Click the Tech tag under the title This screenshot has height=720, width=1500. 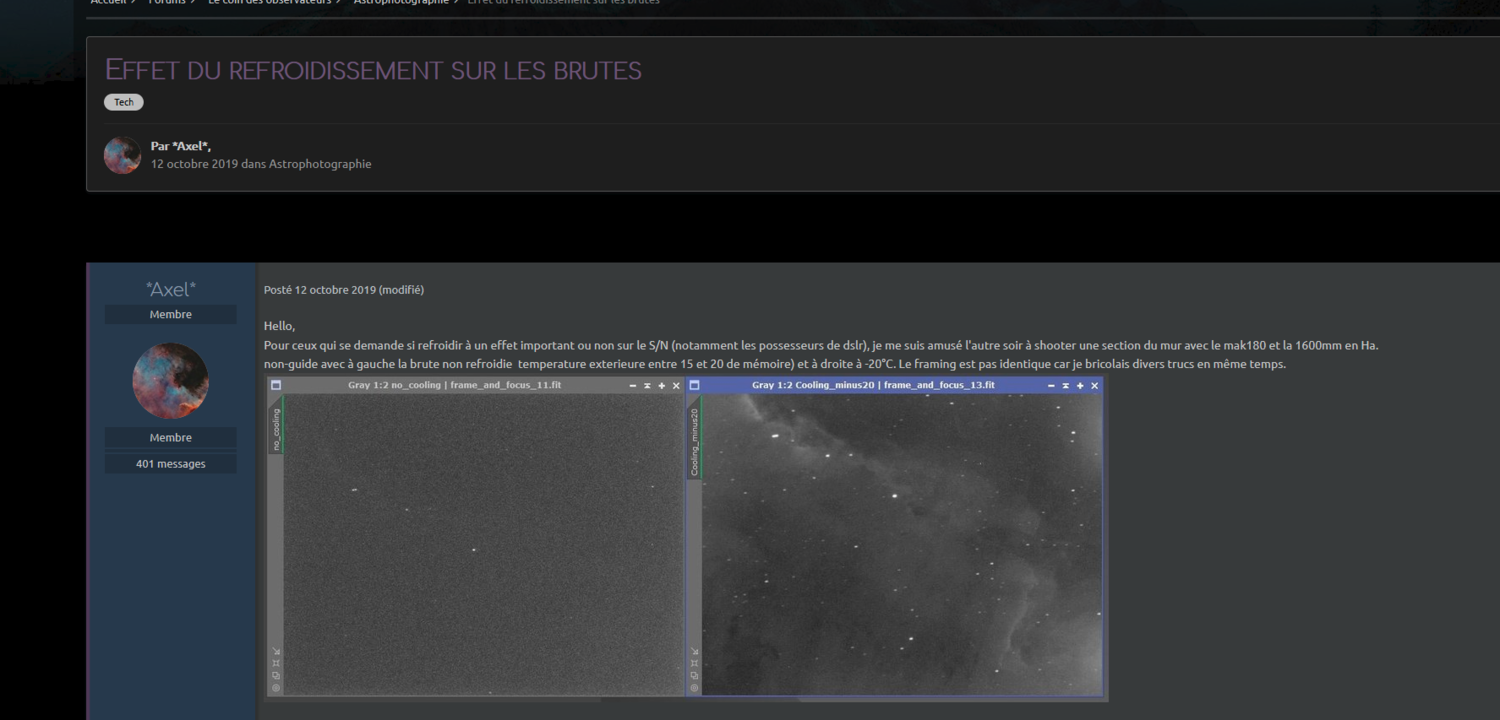click(x=124, y=102)
